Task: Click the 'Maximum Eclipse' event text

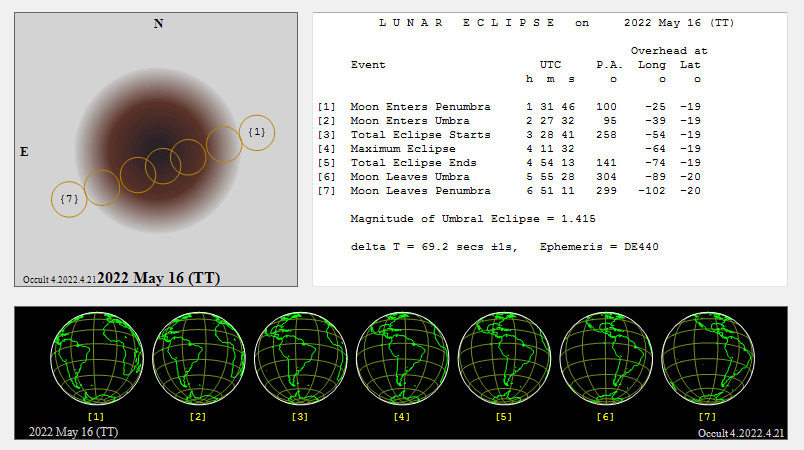Action: [x=403, y=149]
